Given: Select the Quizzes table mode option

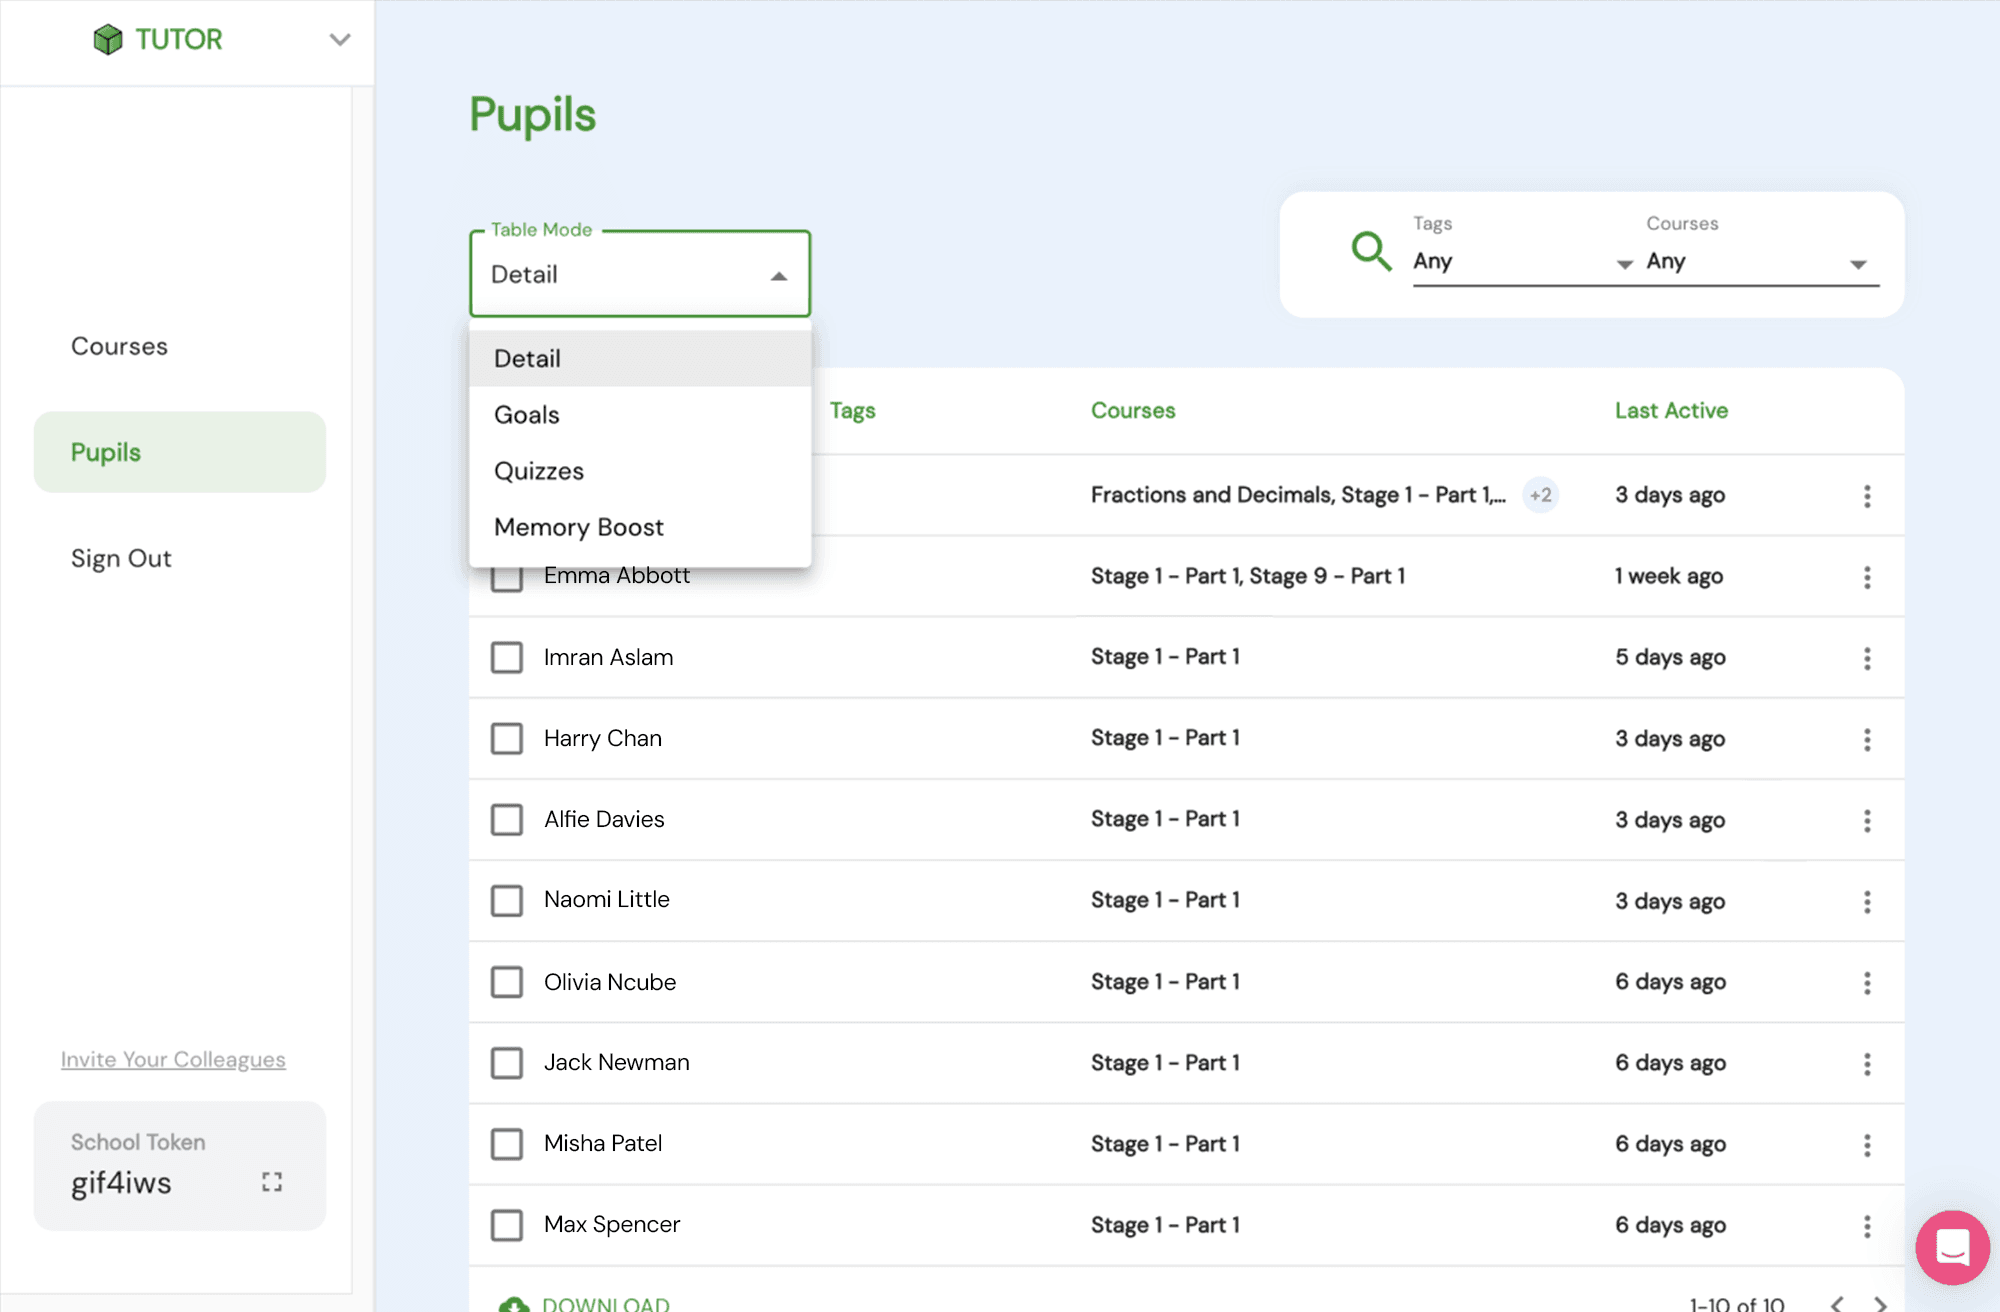Looking at the screenshot, I should click(539, 471).
